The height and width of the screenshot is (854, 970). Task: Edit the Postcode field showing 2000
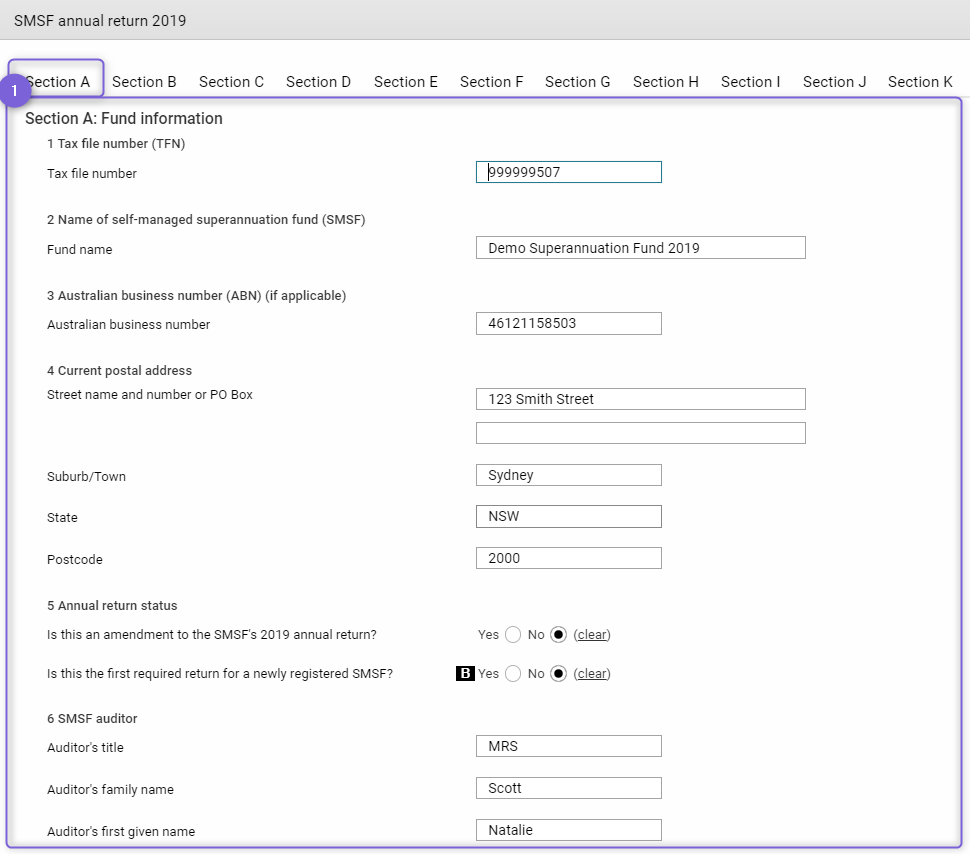[x=569, y=558]
